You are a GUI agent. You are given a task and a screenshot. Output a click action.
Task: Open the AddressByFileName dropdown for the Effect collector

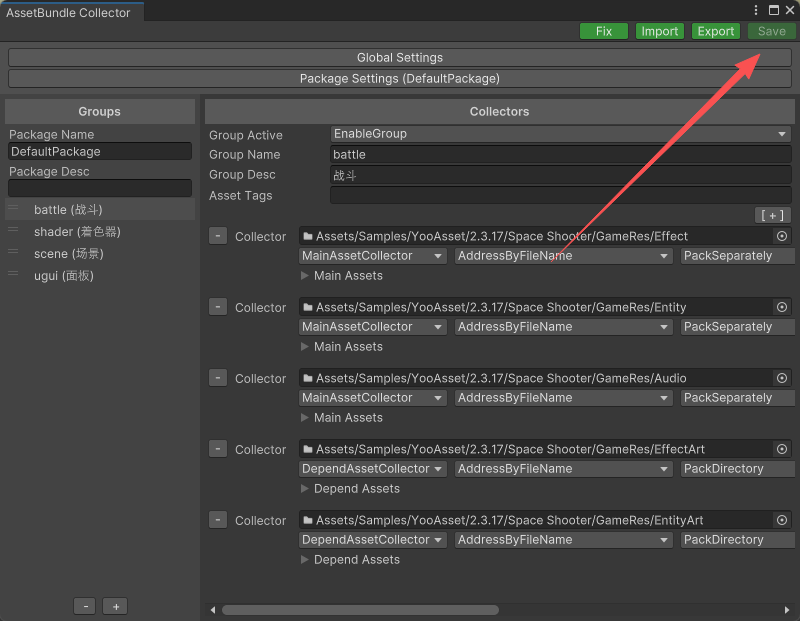pos(563,256)
